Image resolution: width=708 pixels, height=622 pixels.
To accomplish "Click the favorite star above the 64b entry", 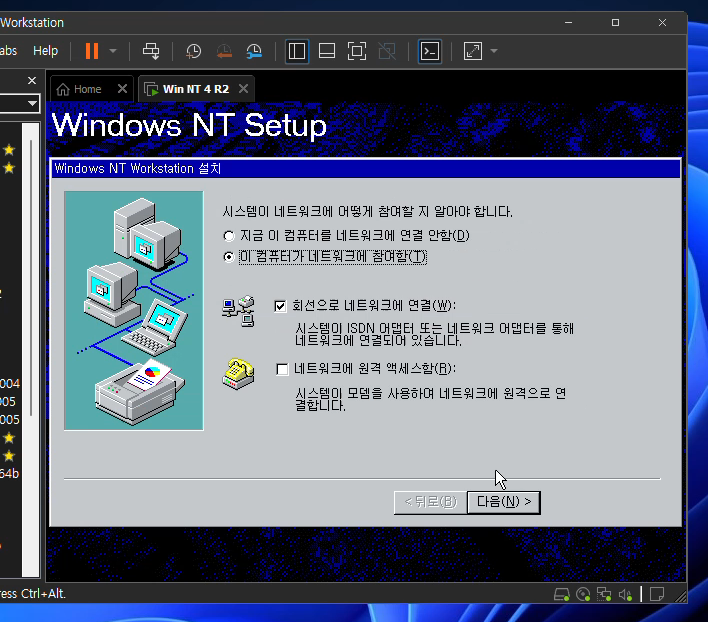I will pyautogui.click(x=9, y=456).
